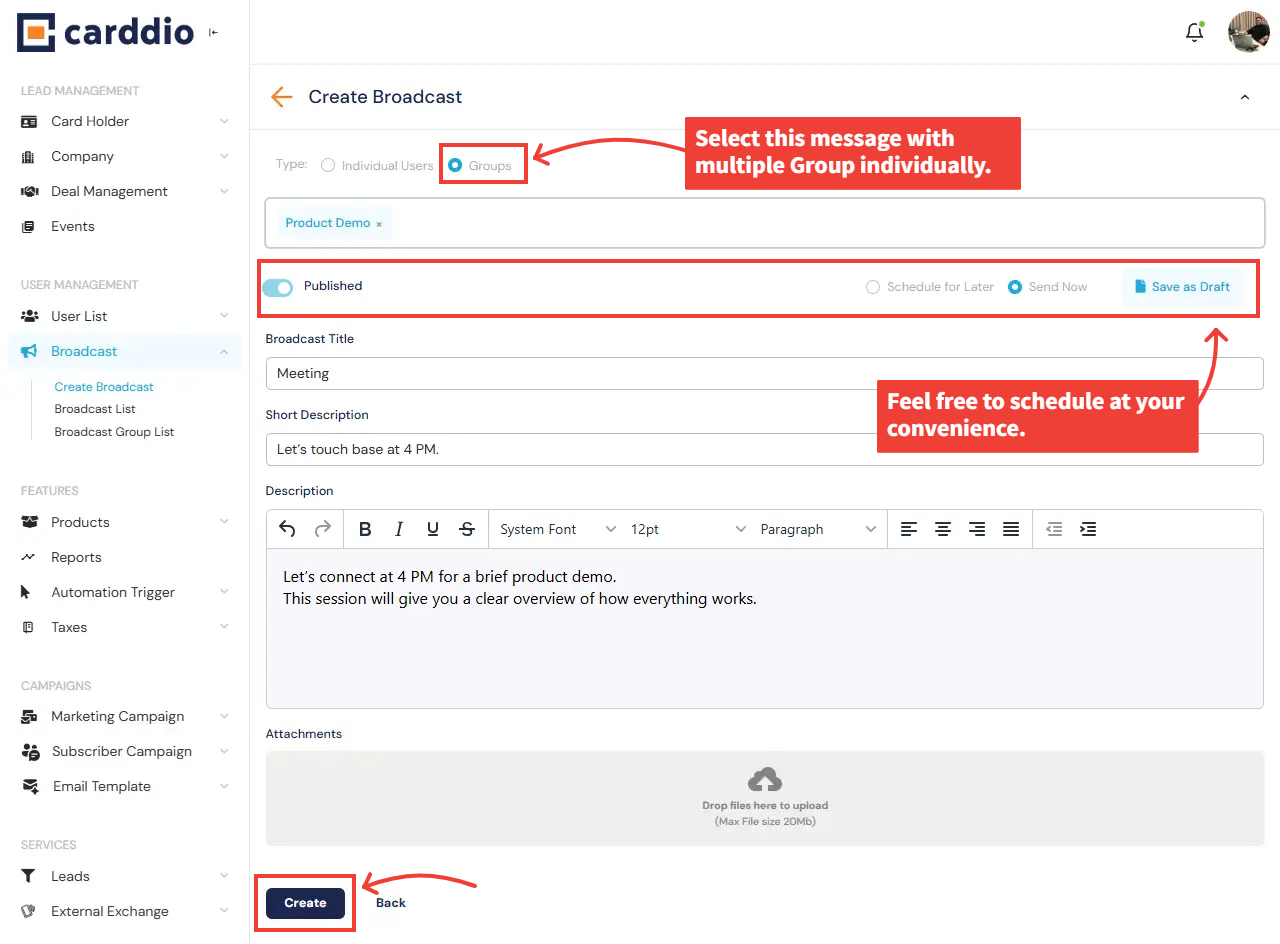This screenshot has width=1280, height=944.
Task: Expand the Marketing Campaign sidebar menu
Action: click(x=117, y=716)
